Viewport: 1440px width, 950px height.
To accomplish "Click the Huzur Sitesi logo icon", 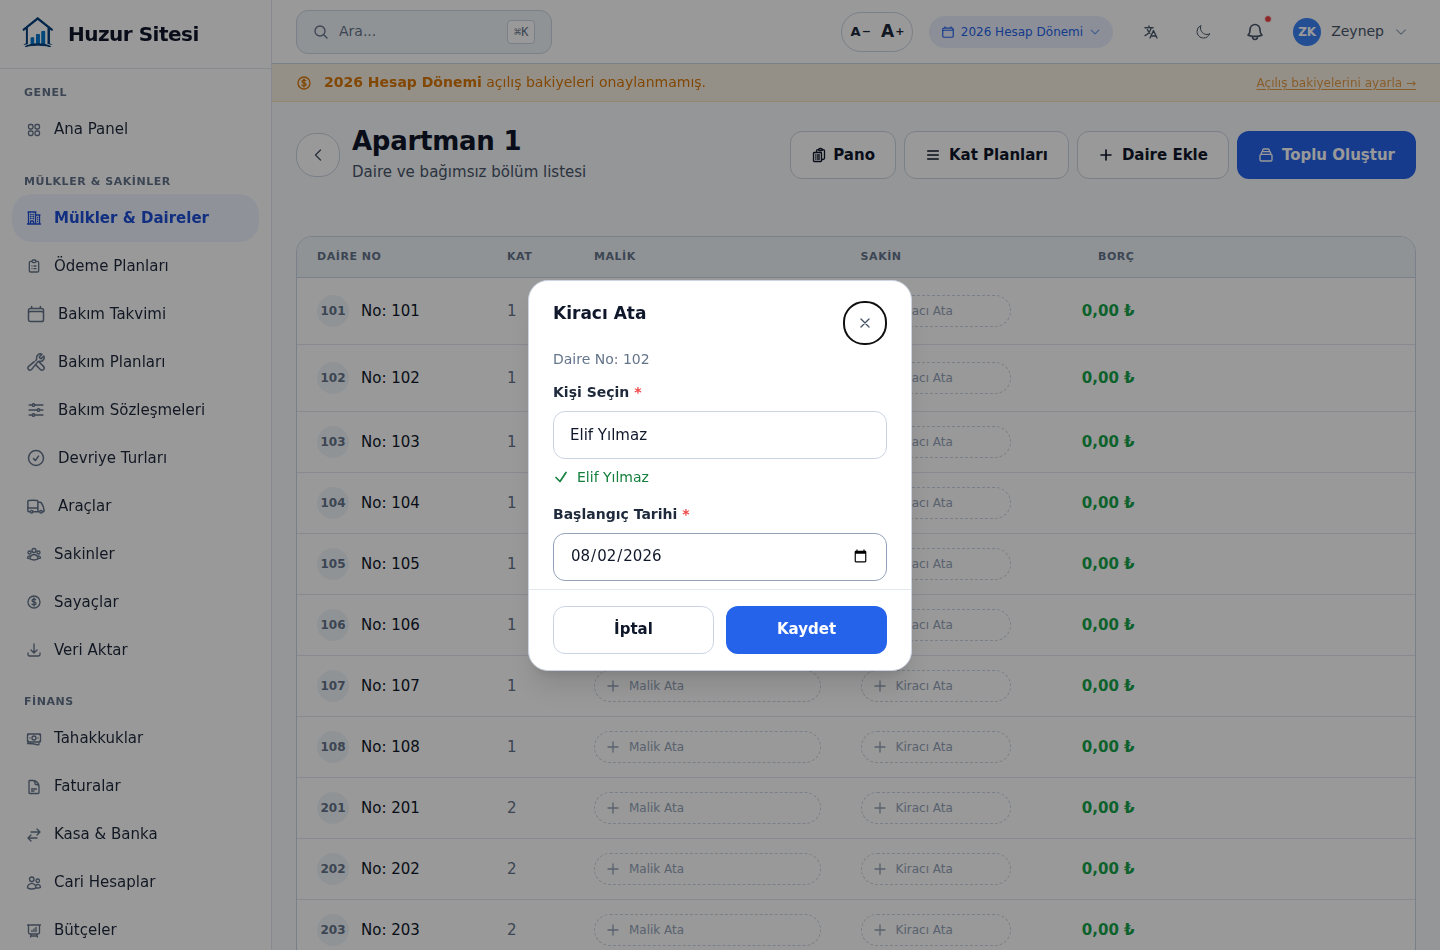I will point(38,33).
